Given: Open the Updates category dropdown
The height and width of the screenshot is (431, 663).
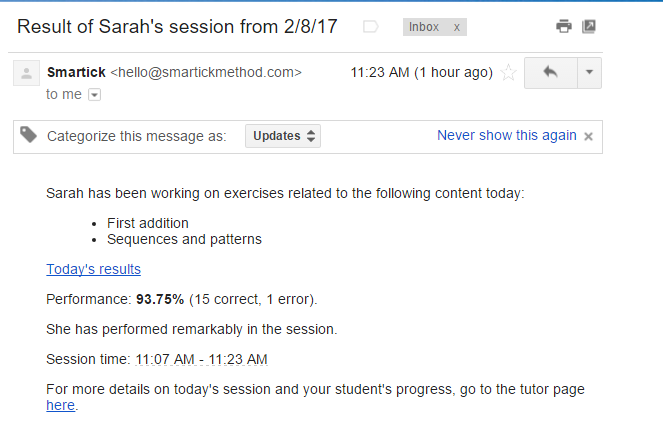Looking at the screenshot, I should [283, 136].
